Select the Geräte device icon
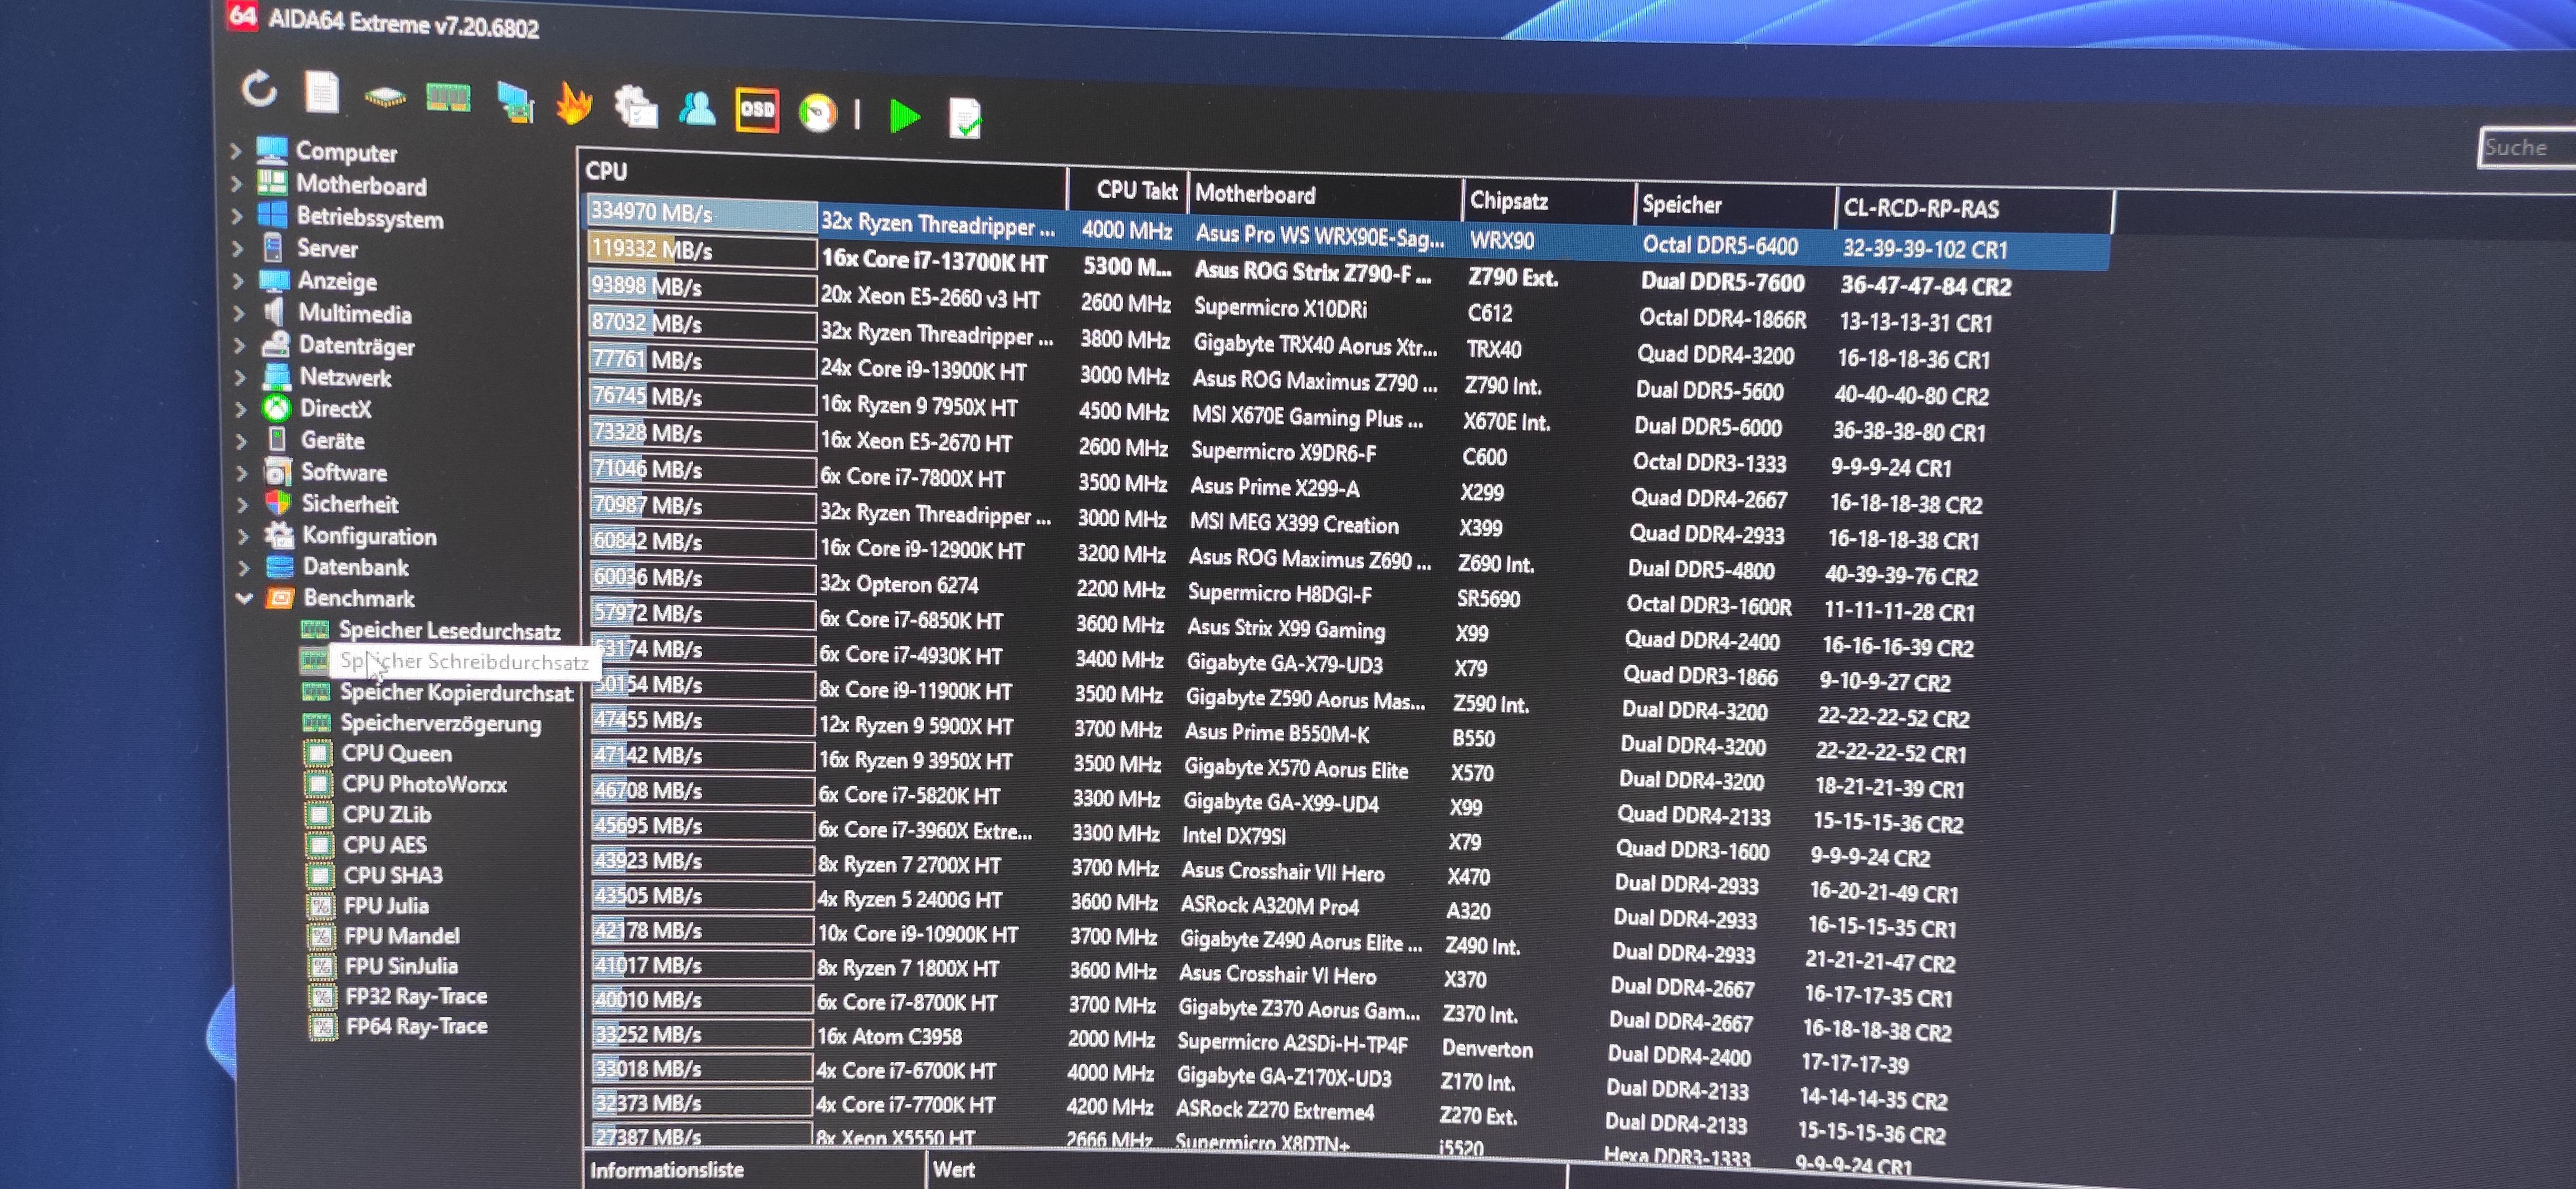The image size is (2576, 1189). coord(277,440)
